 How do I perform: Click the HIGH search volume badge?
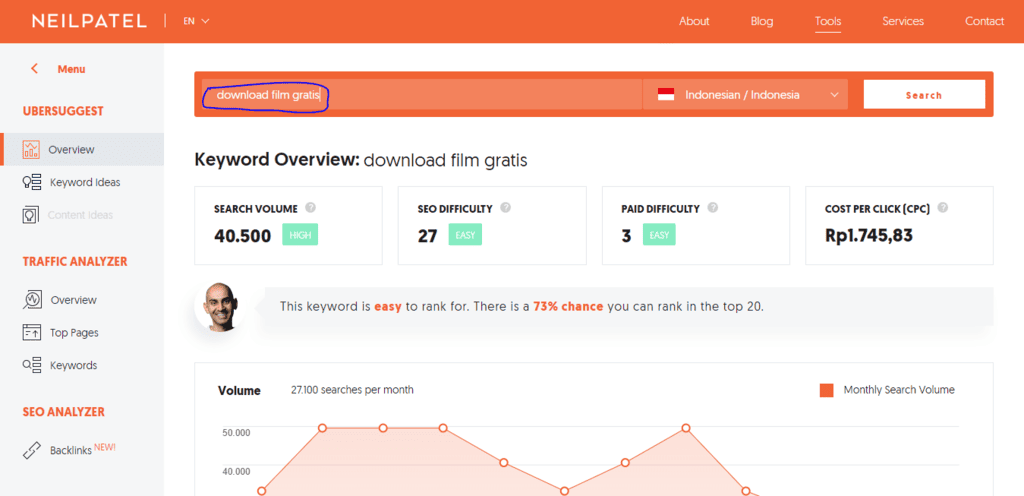tap(300, 235)
